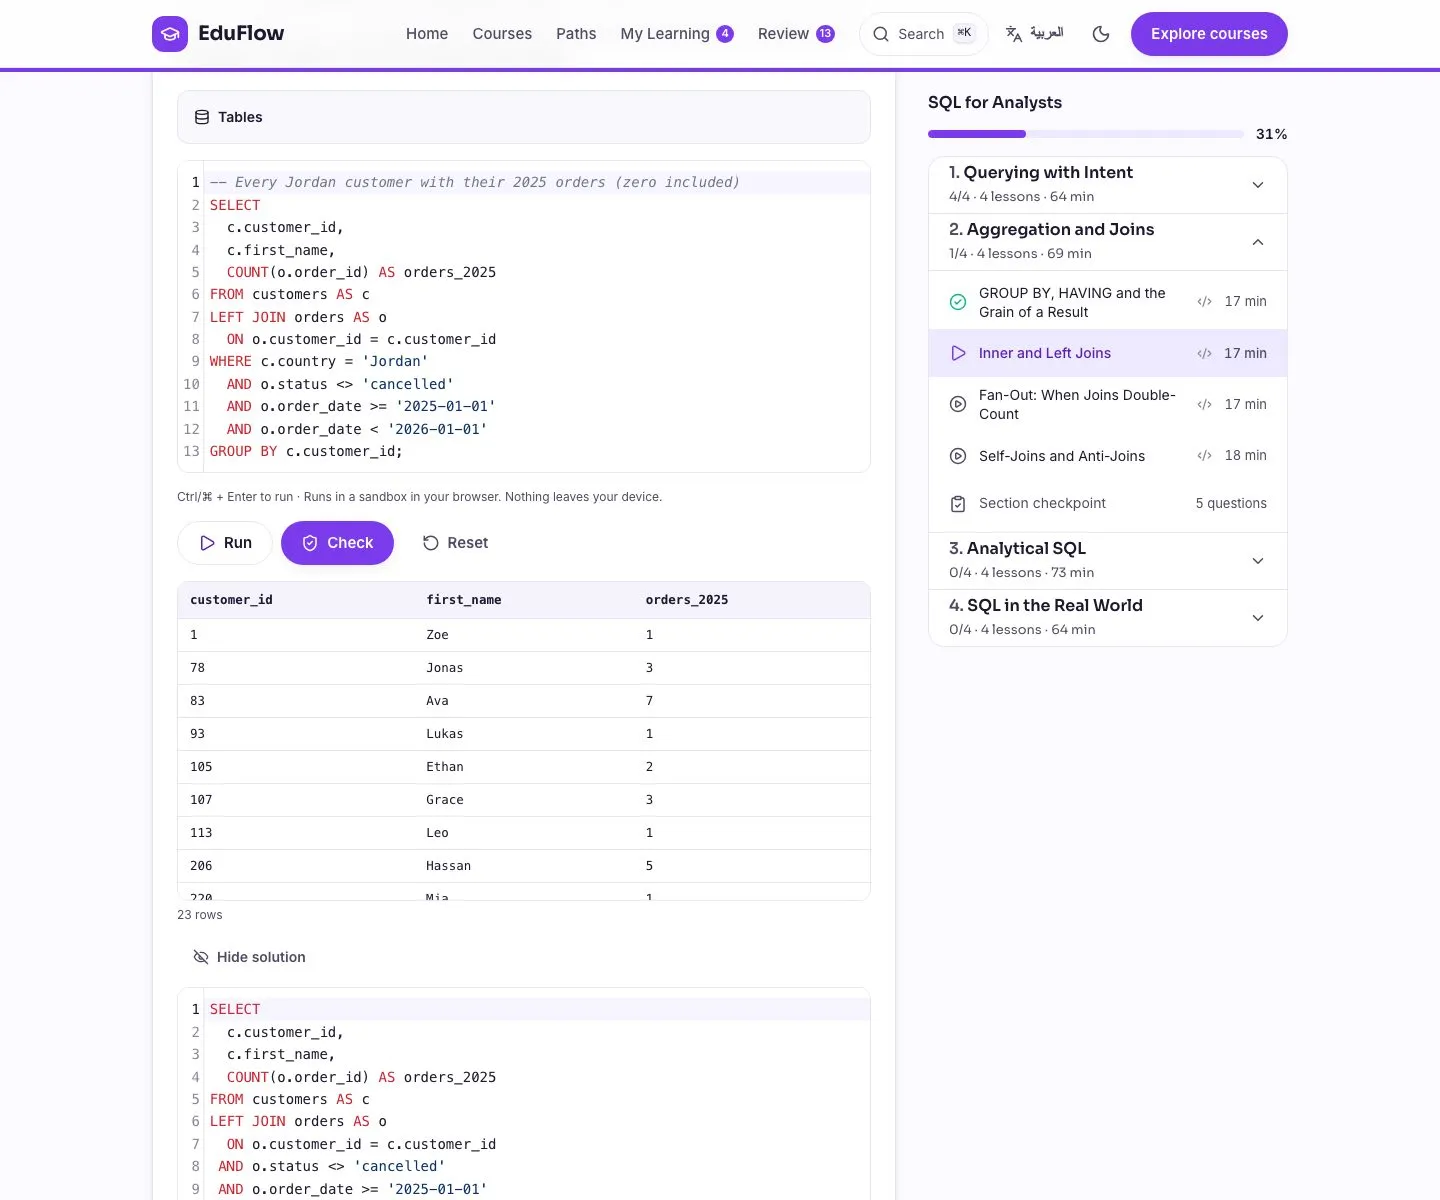Expand the Analytical SQL section
The height and width of the screenshot is (1200, 1440).
[x=1108, y=561]
